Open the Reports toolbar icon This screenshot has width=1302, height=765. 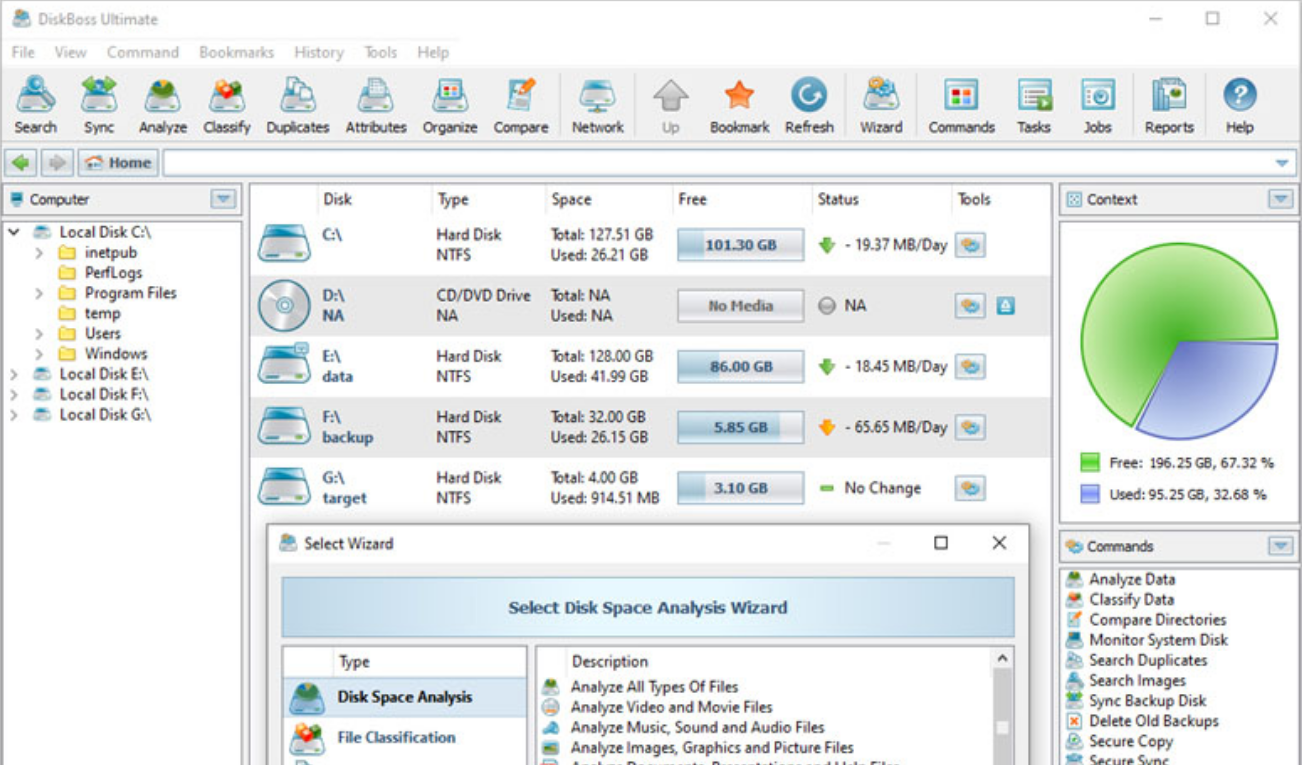coord(1167,100)
